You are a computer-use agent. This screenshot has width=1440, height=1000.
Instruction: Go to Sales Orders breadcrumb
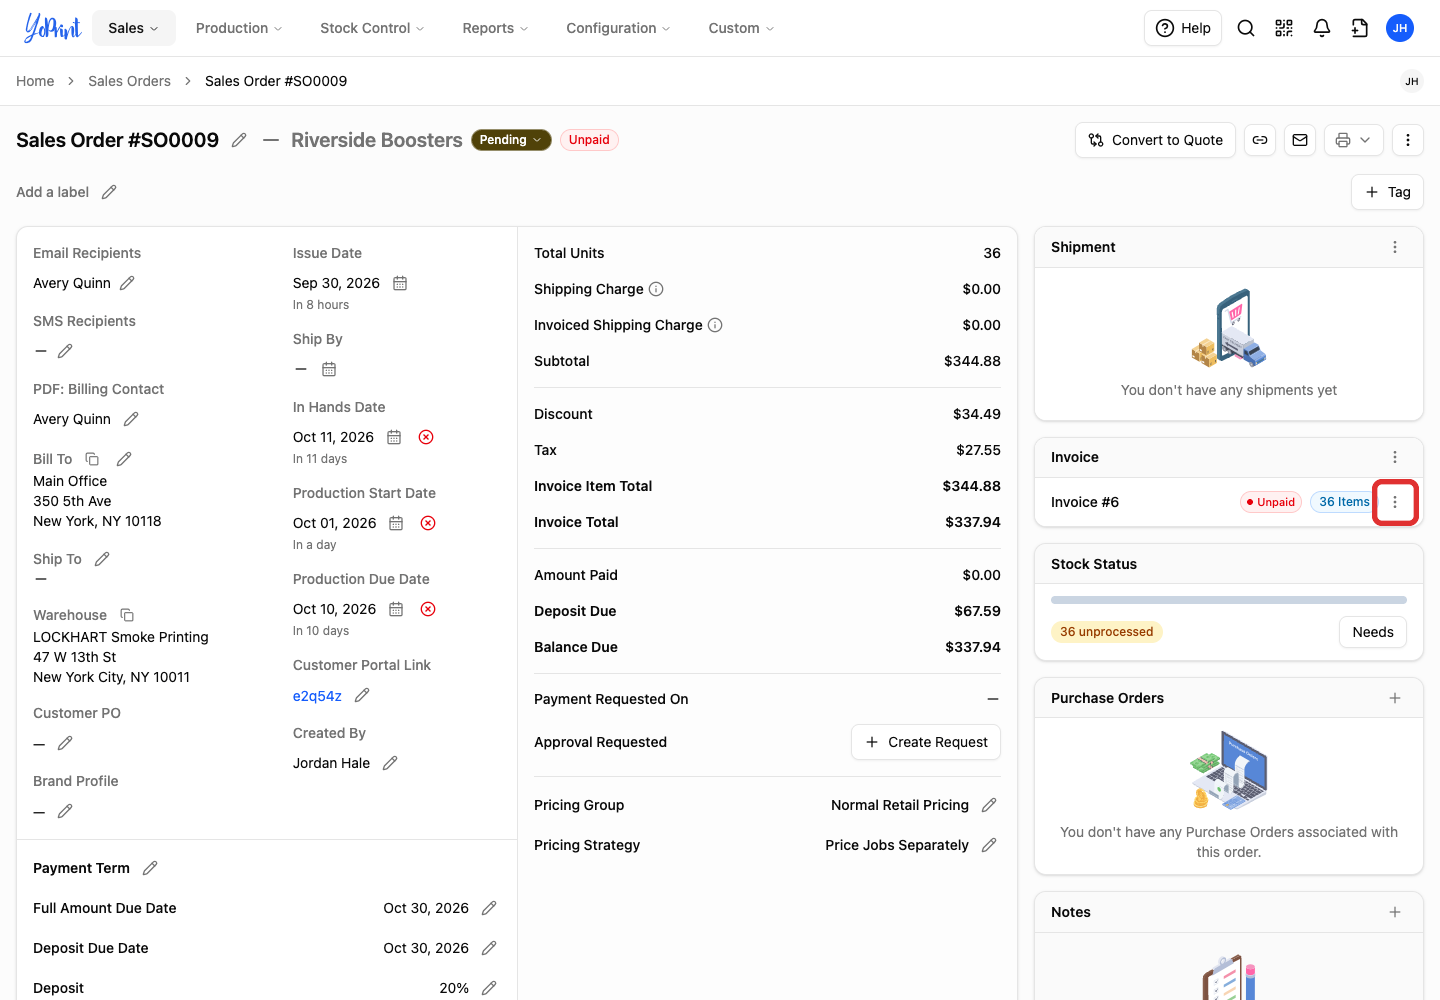click(x=129, y=81)
